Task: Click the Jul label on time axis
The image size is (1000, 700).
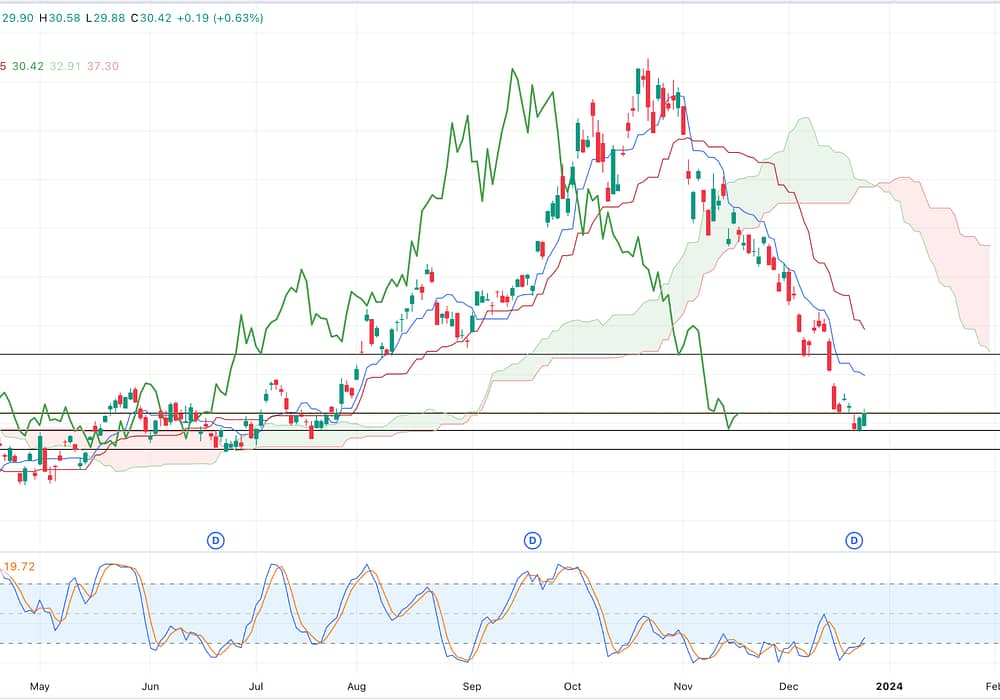Action: click(256, 686)
